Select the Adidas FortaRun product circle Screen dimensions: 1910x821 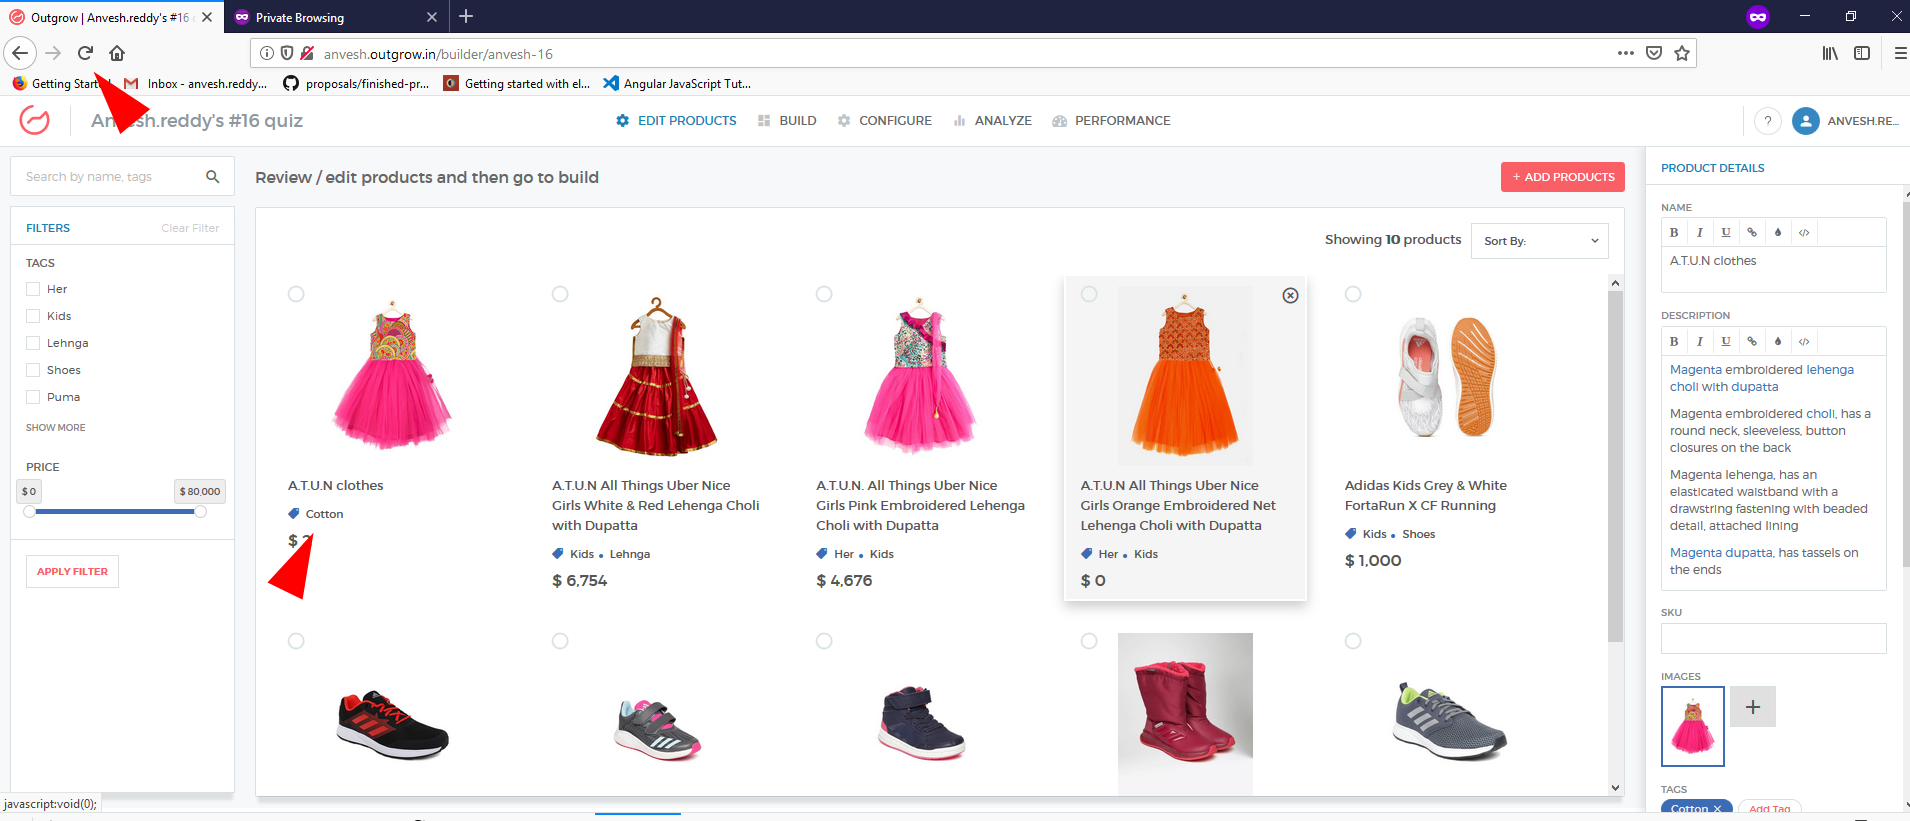(x=1353, y=294)
